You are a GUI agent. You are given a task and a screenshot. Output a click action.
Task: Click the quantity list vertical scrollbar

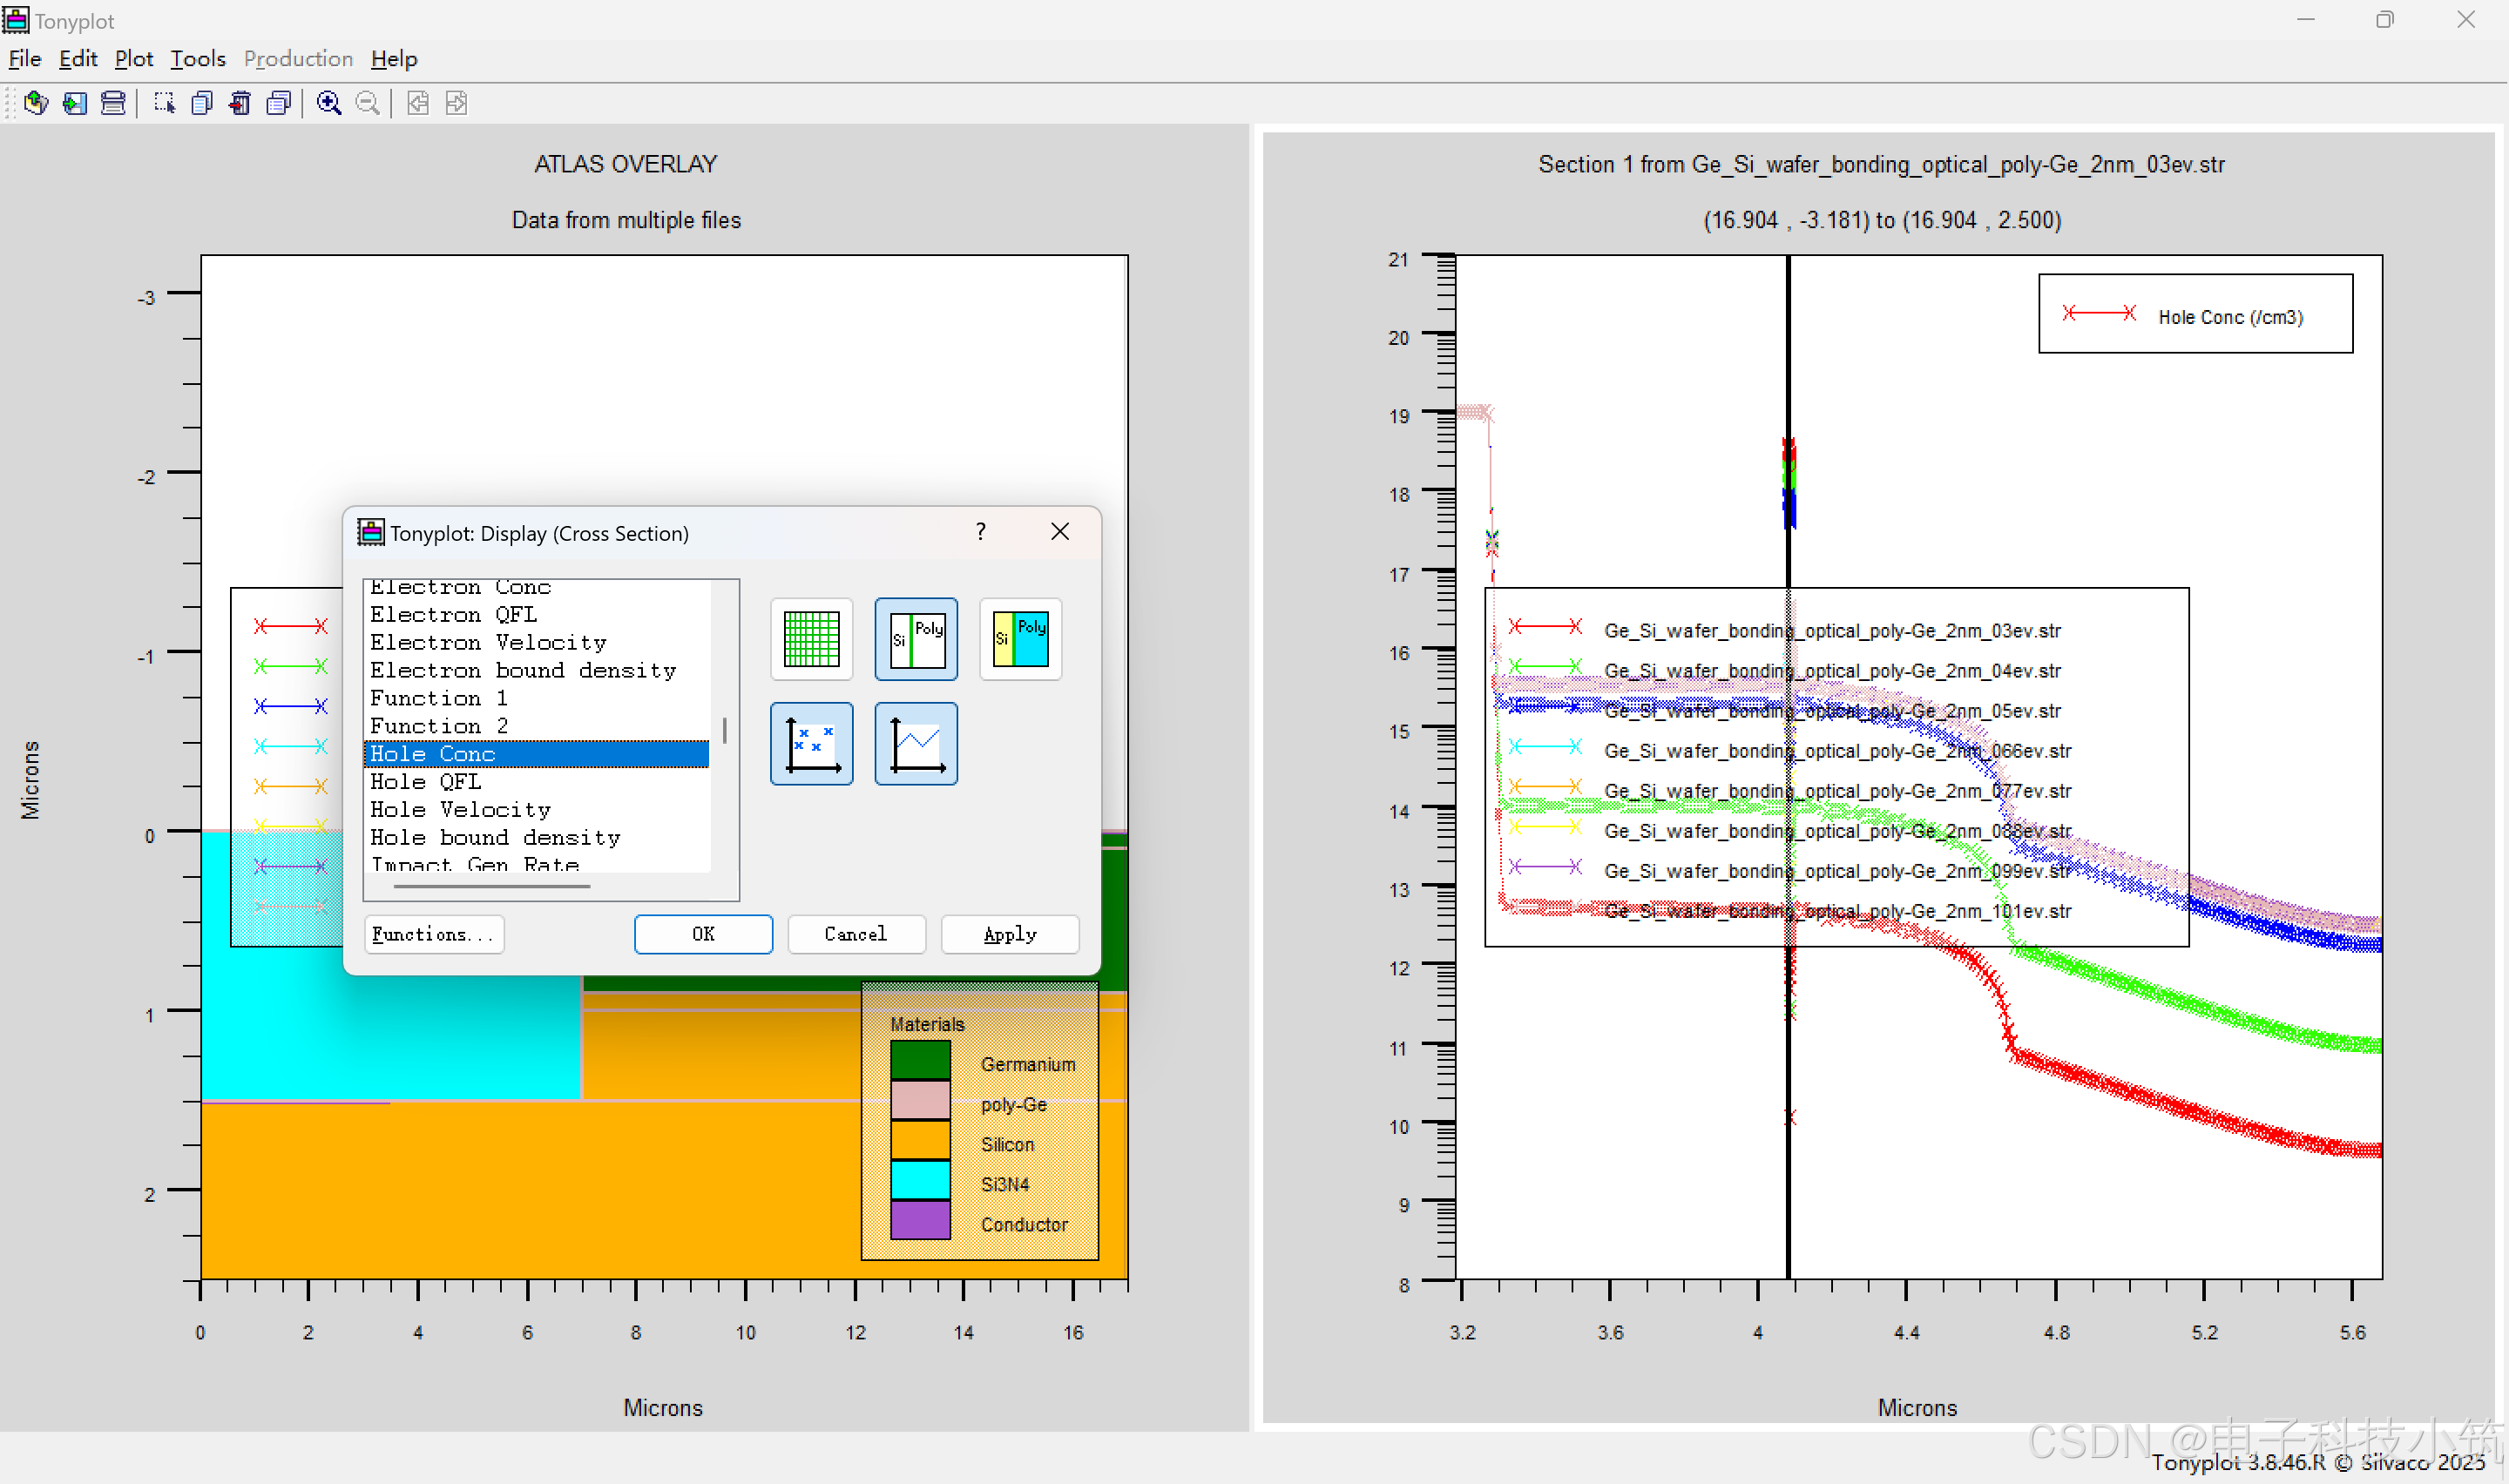(724, 730)
